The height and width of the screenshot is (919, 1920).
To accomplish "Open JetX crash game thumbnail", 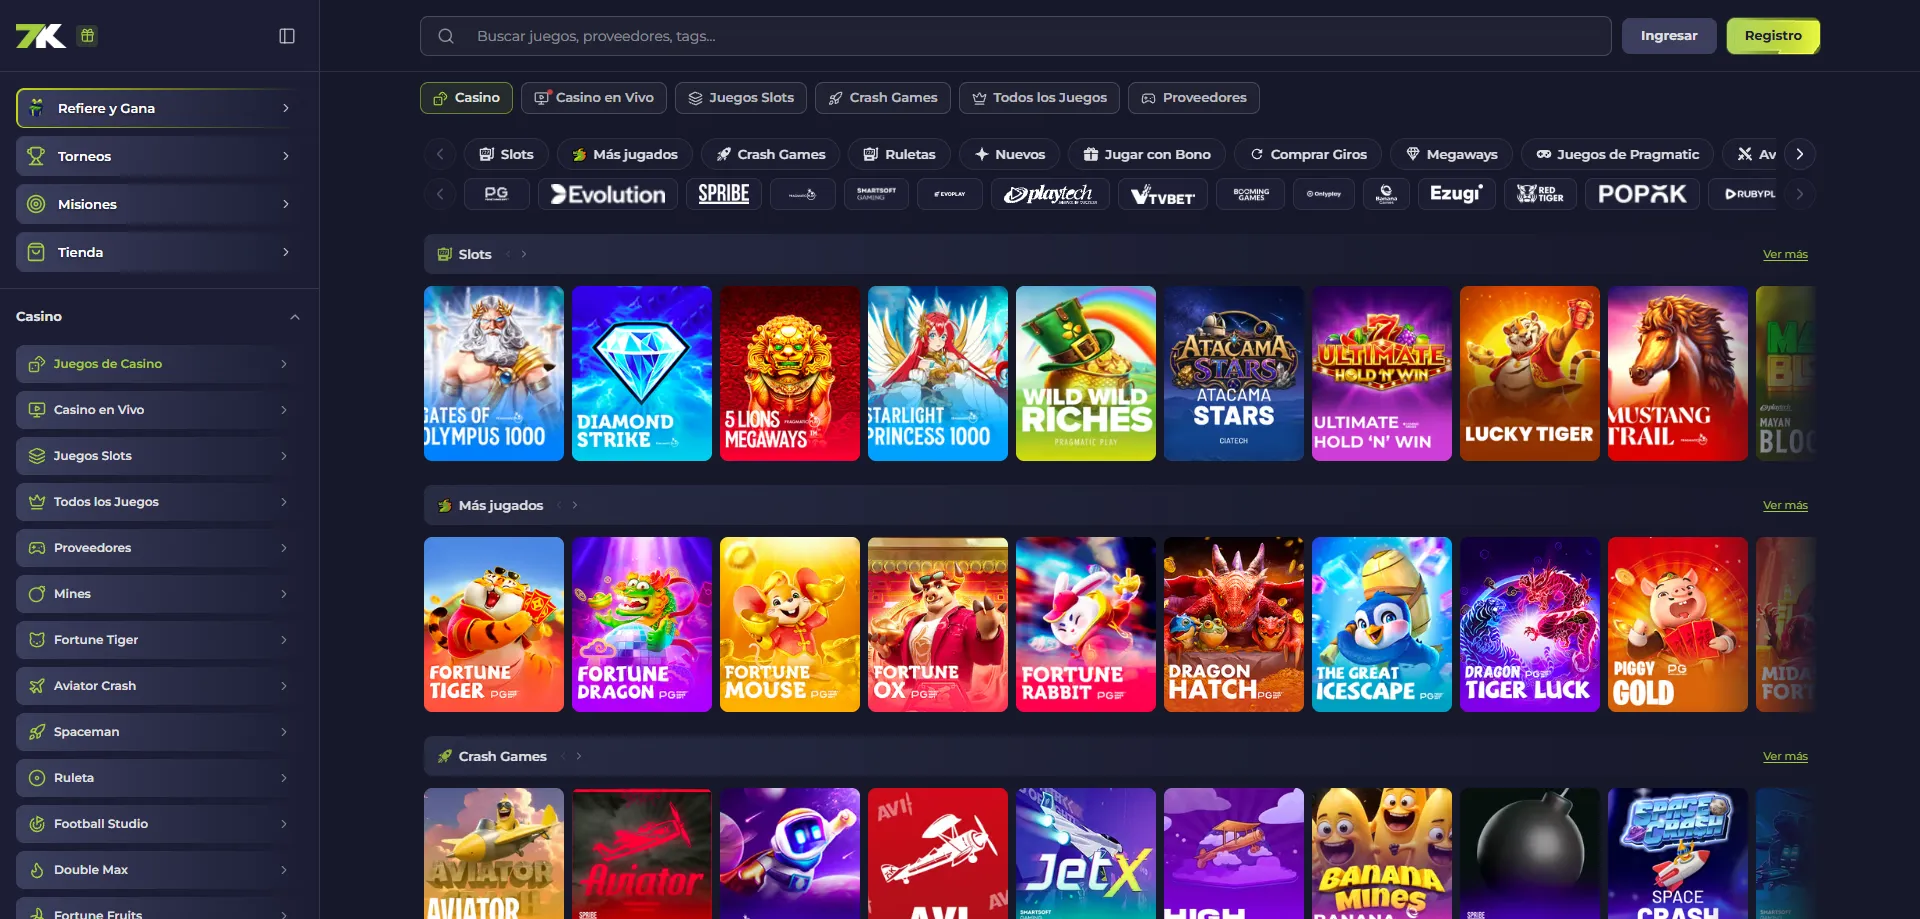I will (1086, 854).
